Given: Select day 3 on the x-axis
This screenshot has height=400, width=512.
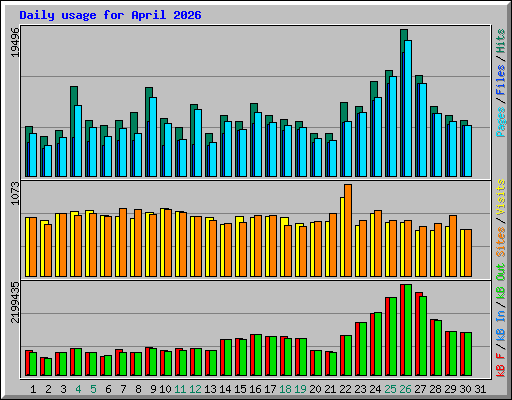Looking at the screenshot, I should [63, 389].
